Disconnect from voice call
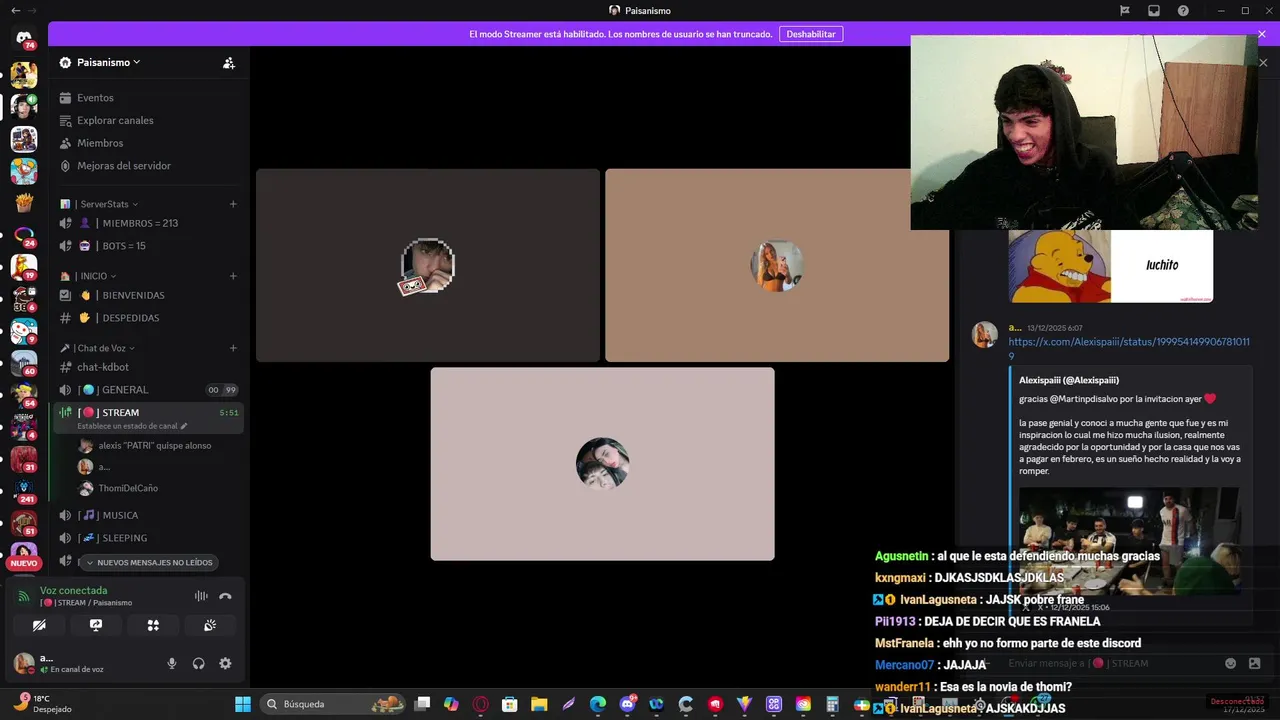Viewport: 1280px width, 720px height. pos(225,596)
